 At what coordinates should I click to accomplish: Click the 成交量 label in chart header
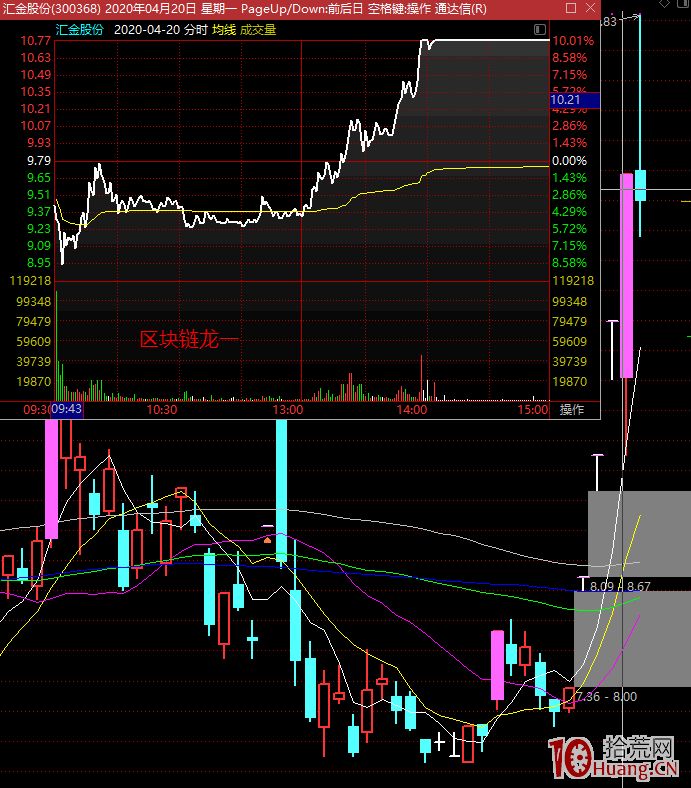(x=258, y=30)
